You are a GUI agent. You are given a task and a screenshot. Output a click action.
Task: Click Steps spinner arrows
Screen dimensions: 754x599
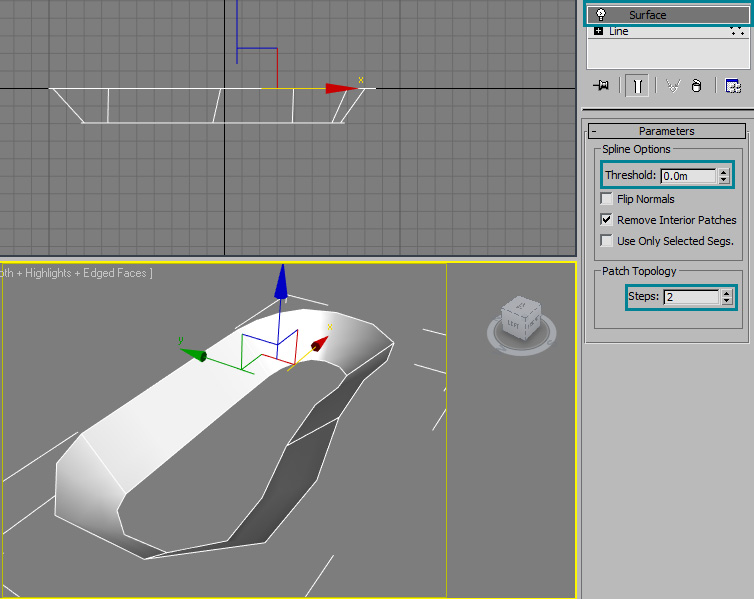coord(726,297)
